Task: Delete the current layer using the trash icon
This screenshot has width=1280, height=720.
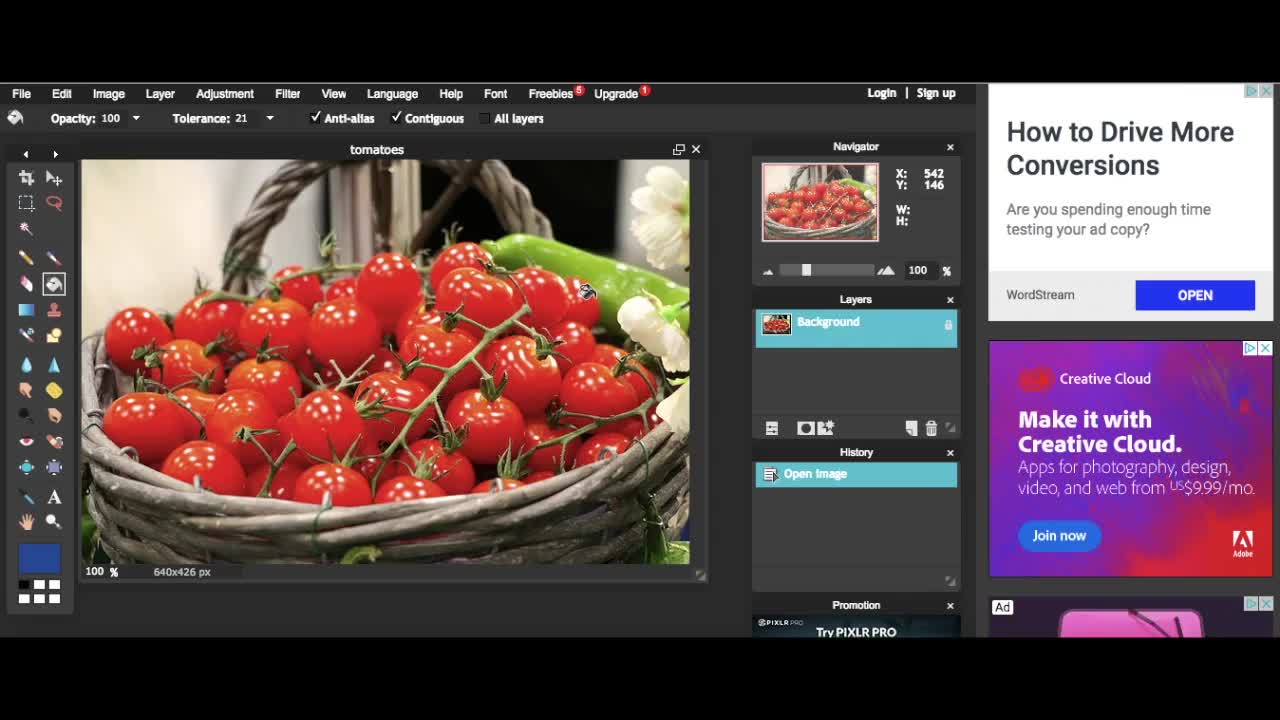Action: click(x=931, y=428)
